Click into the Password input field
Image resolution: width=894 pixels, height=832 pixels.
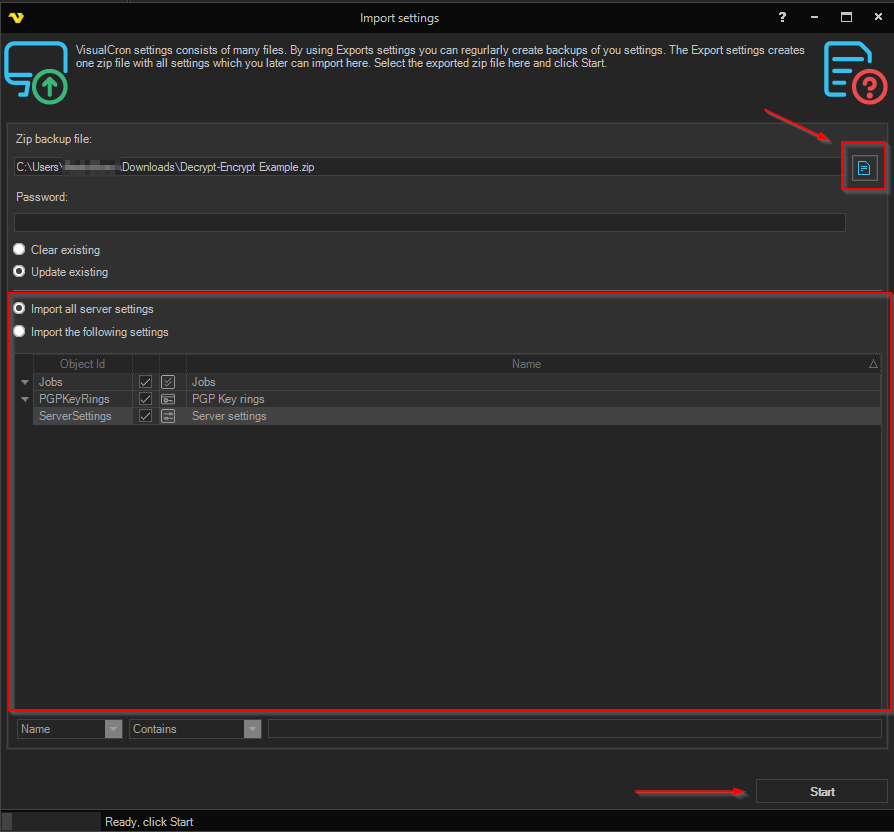tap(429, 222)
